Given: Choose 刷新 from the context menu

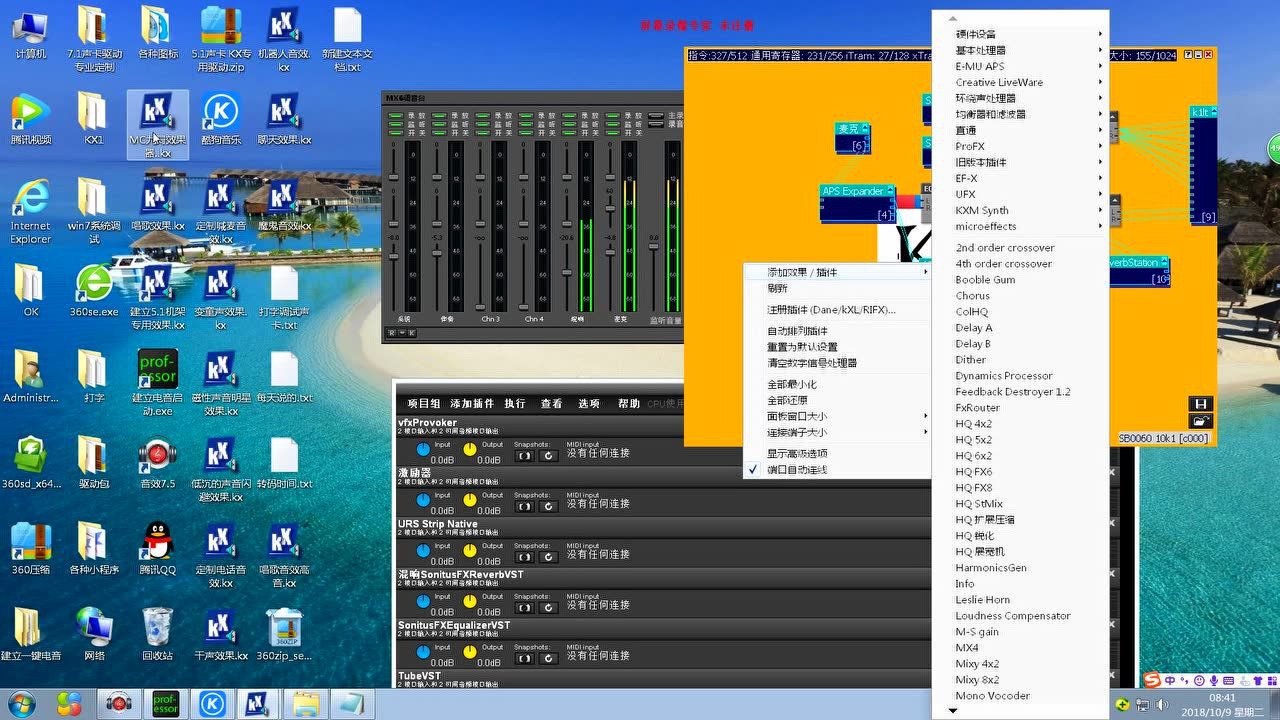Looking at the screenshot, I should click(838, 288).
